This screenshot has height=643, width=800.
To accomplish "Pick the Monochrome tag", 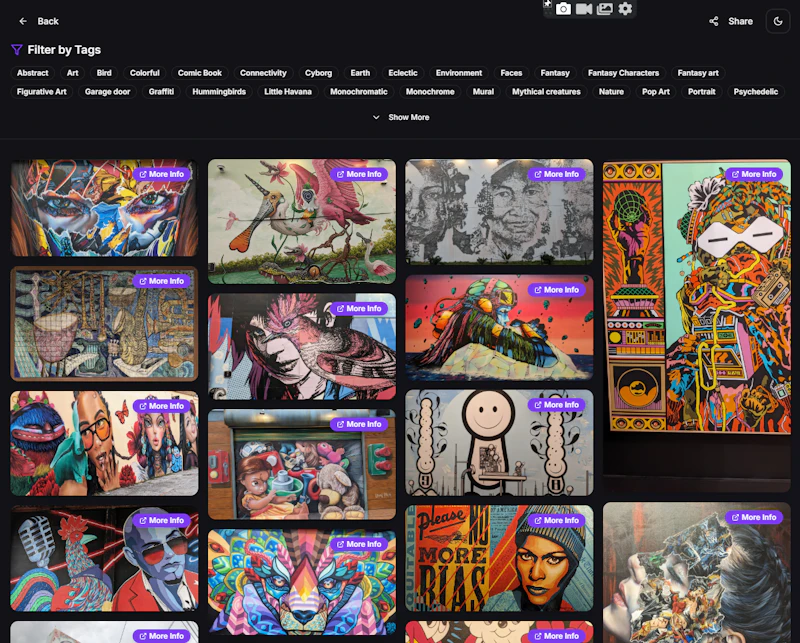I will (430, 92).
